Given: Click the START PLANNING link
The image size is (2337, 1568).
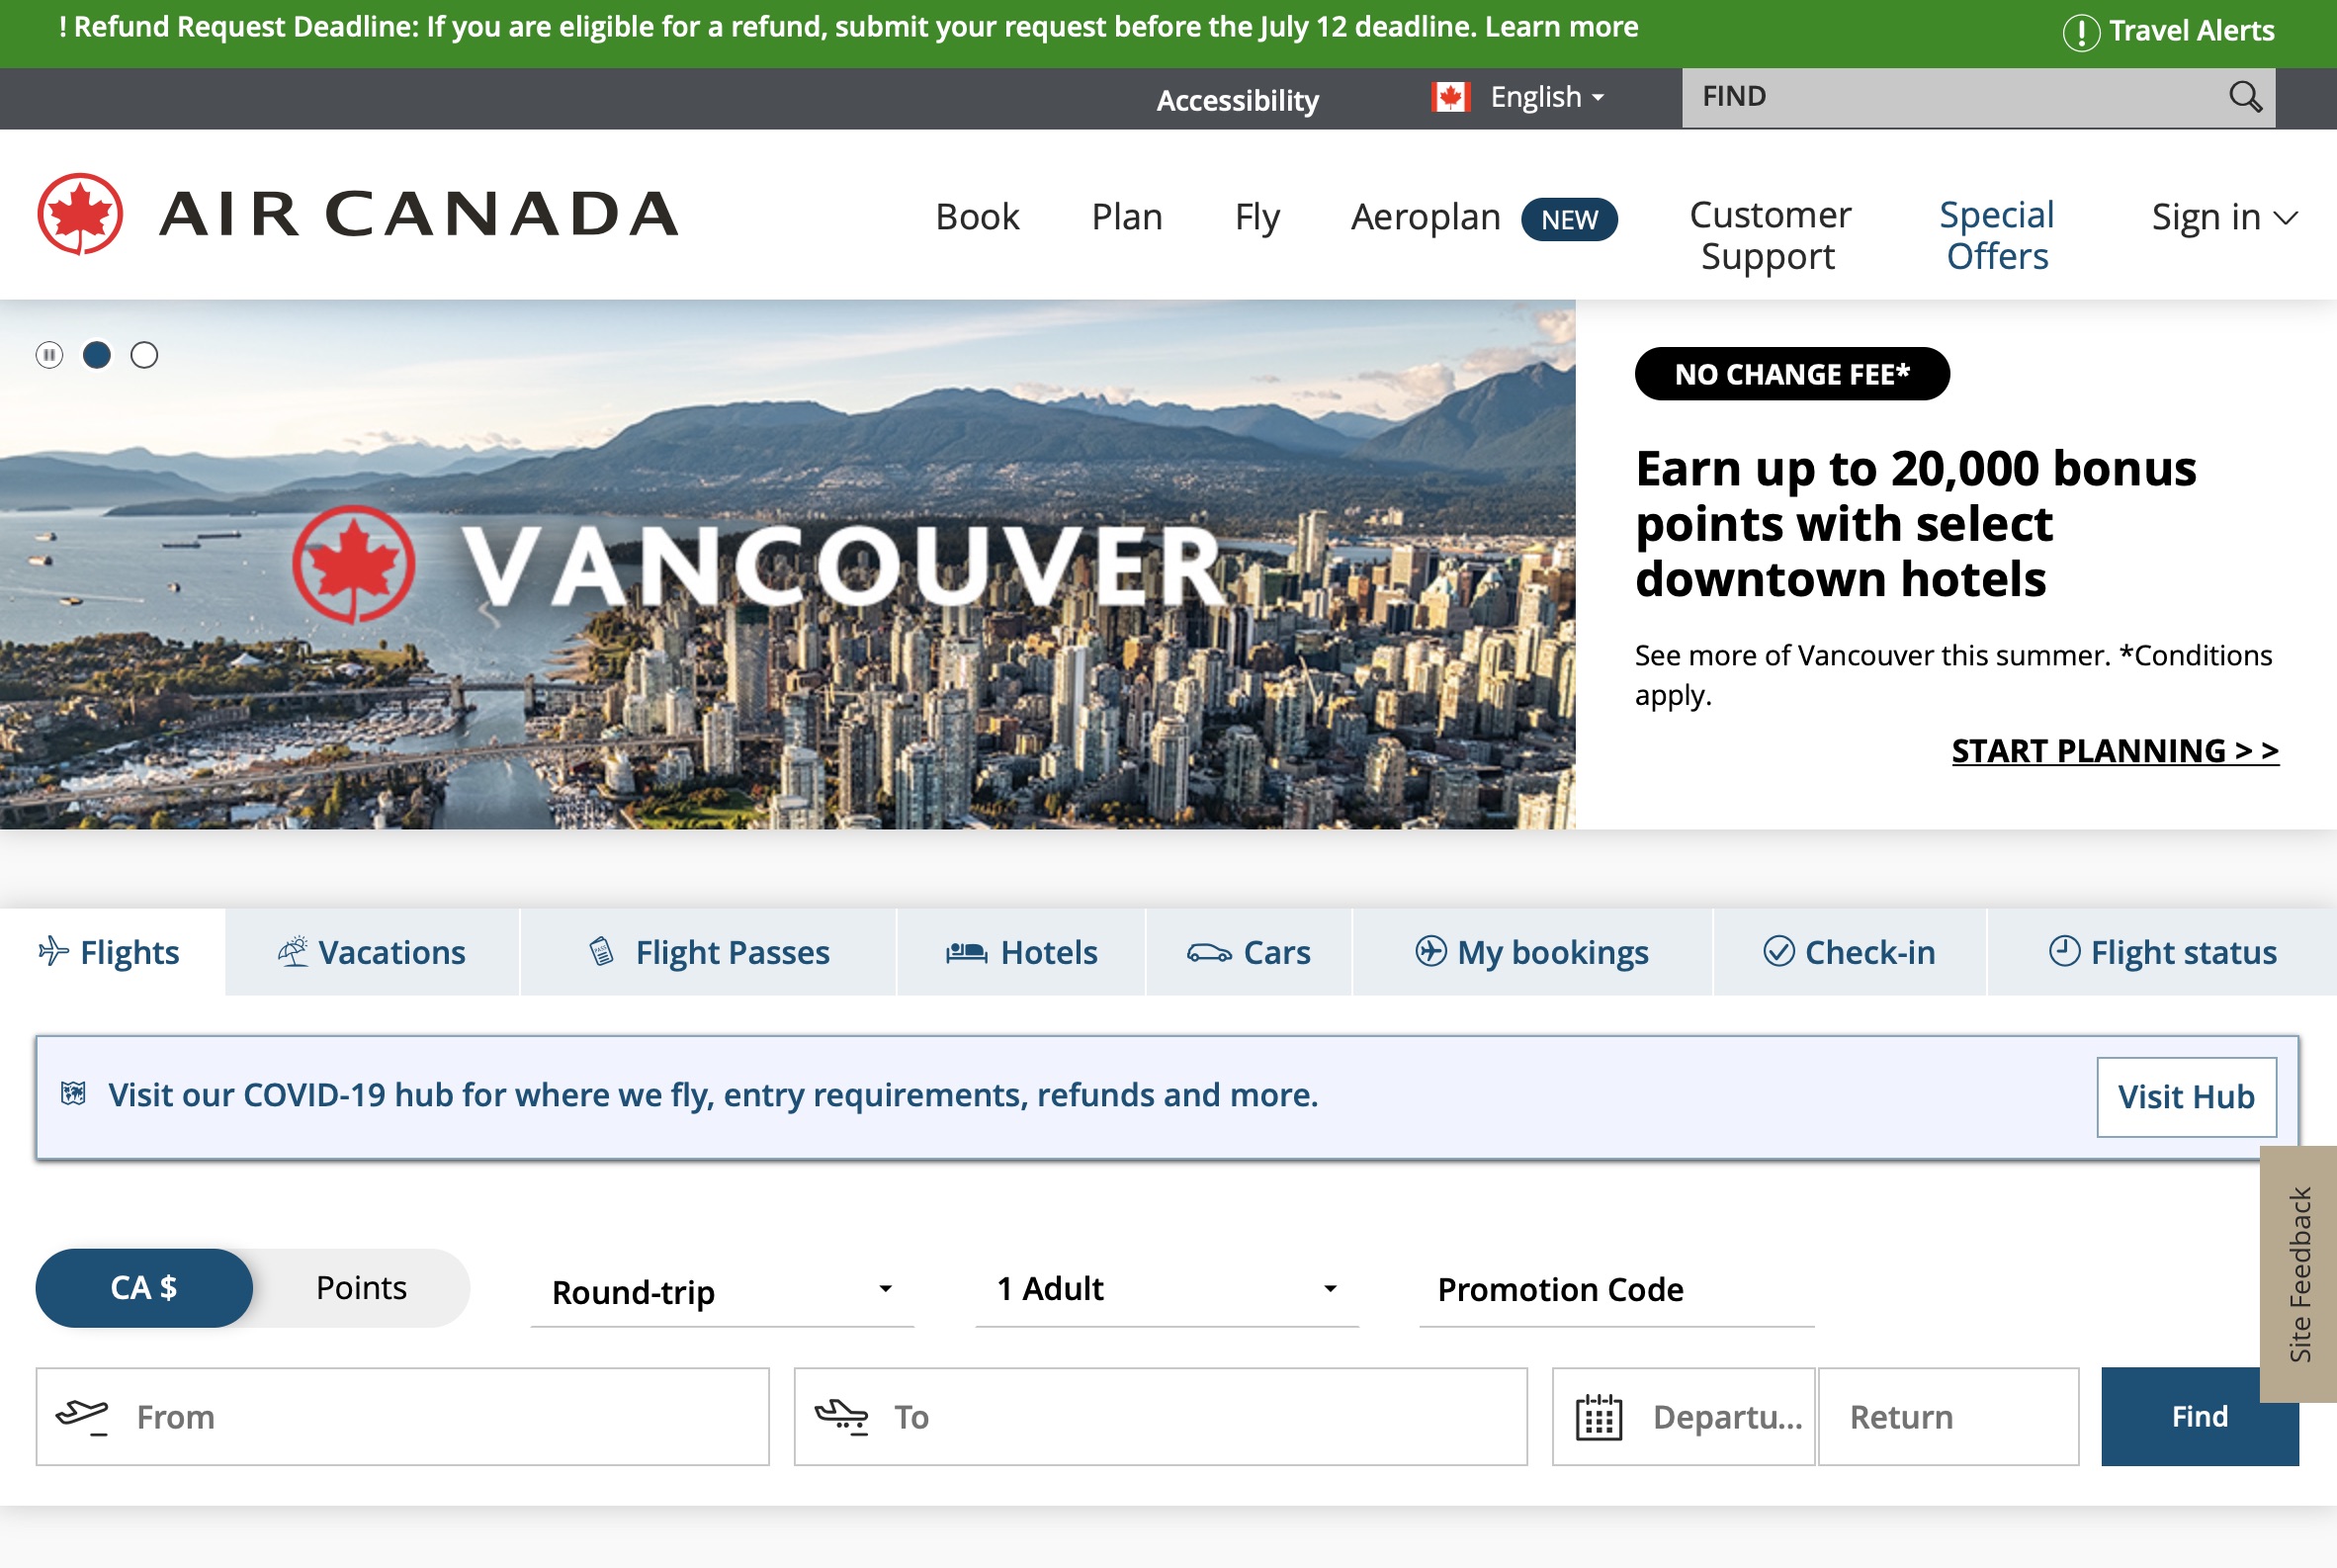Looking at the screenshot, I should tap(2115, 750).
